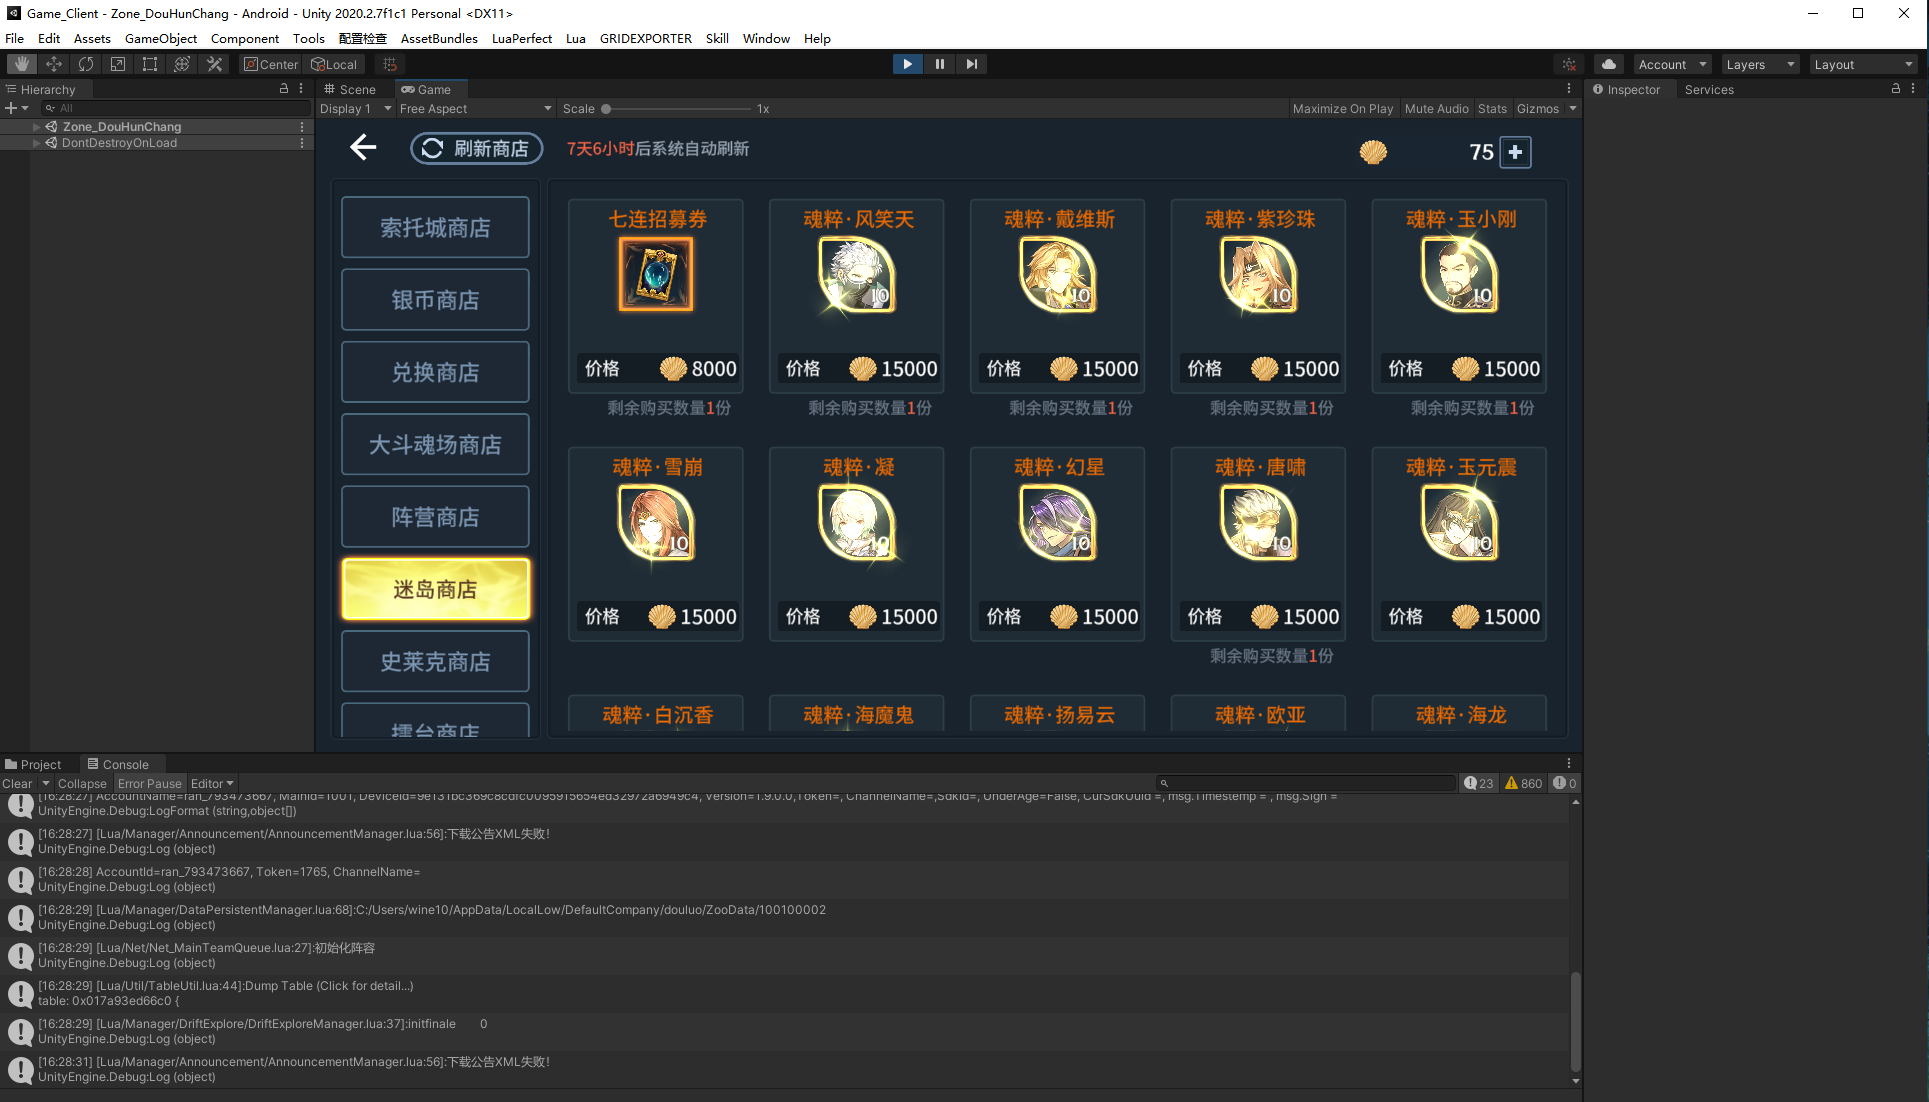Screen dimensions: 1929x1102
Task: Click the Scale slider handle
Action: tap(606, 109)
